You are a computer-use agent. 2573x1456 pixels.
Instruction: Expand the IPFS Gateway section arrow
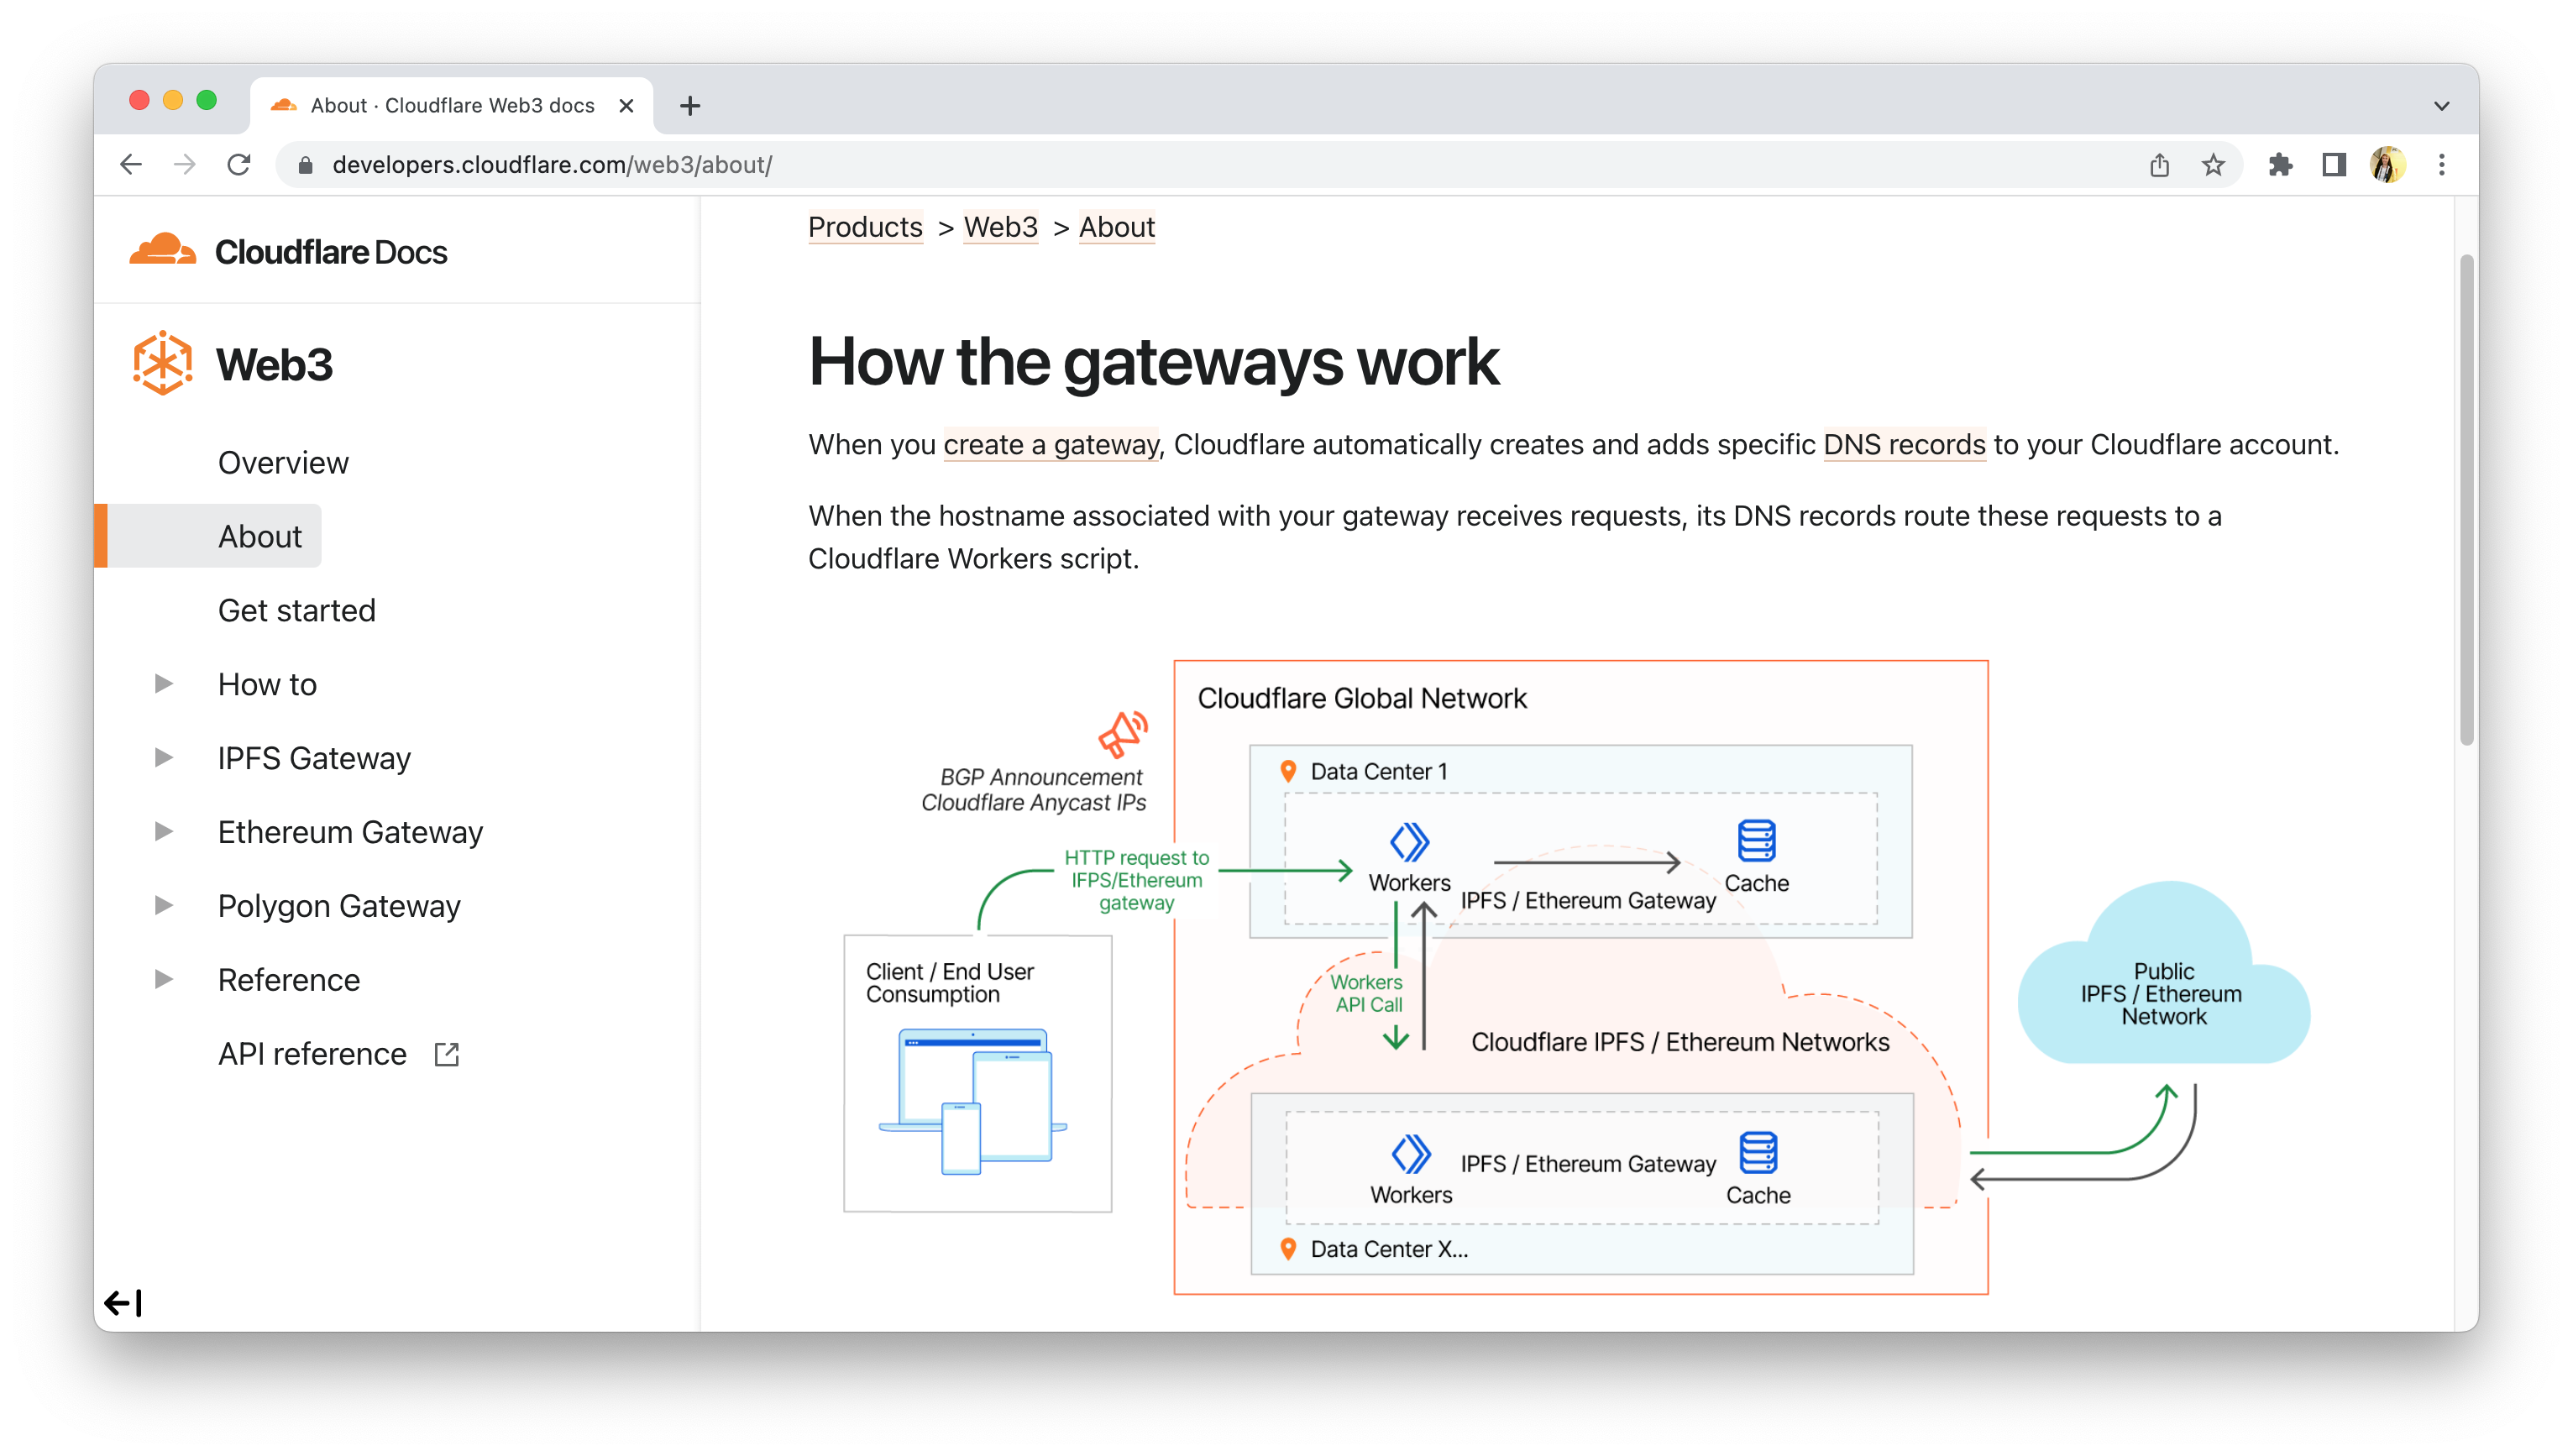164,758
